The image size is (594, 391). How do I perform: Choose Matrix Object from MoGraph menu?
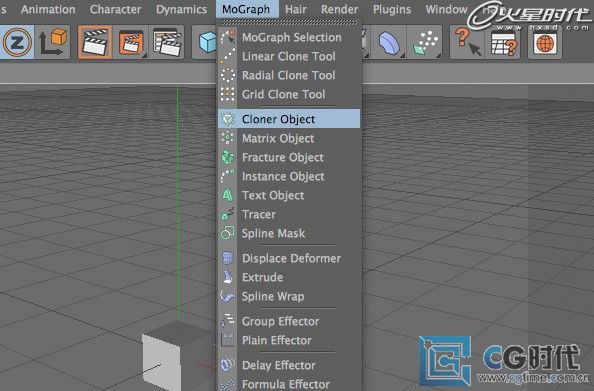pos(289,138)
